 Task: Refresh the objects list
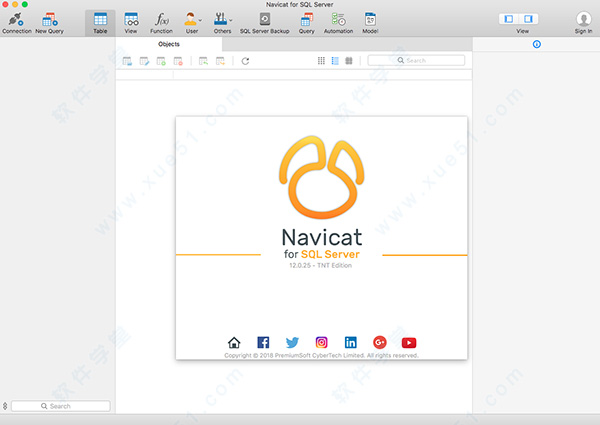tap(245, 61)
